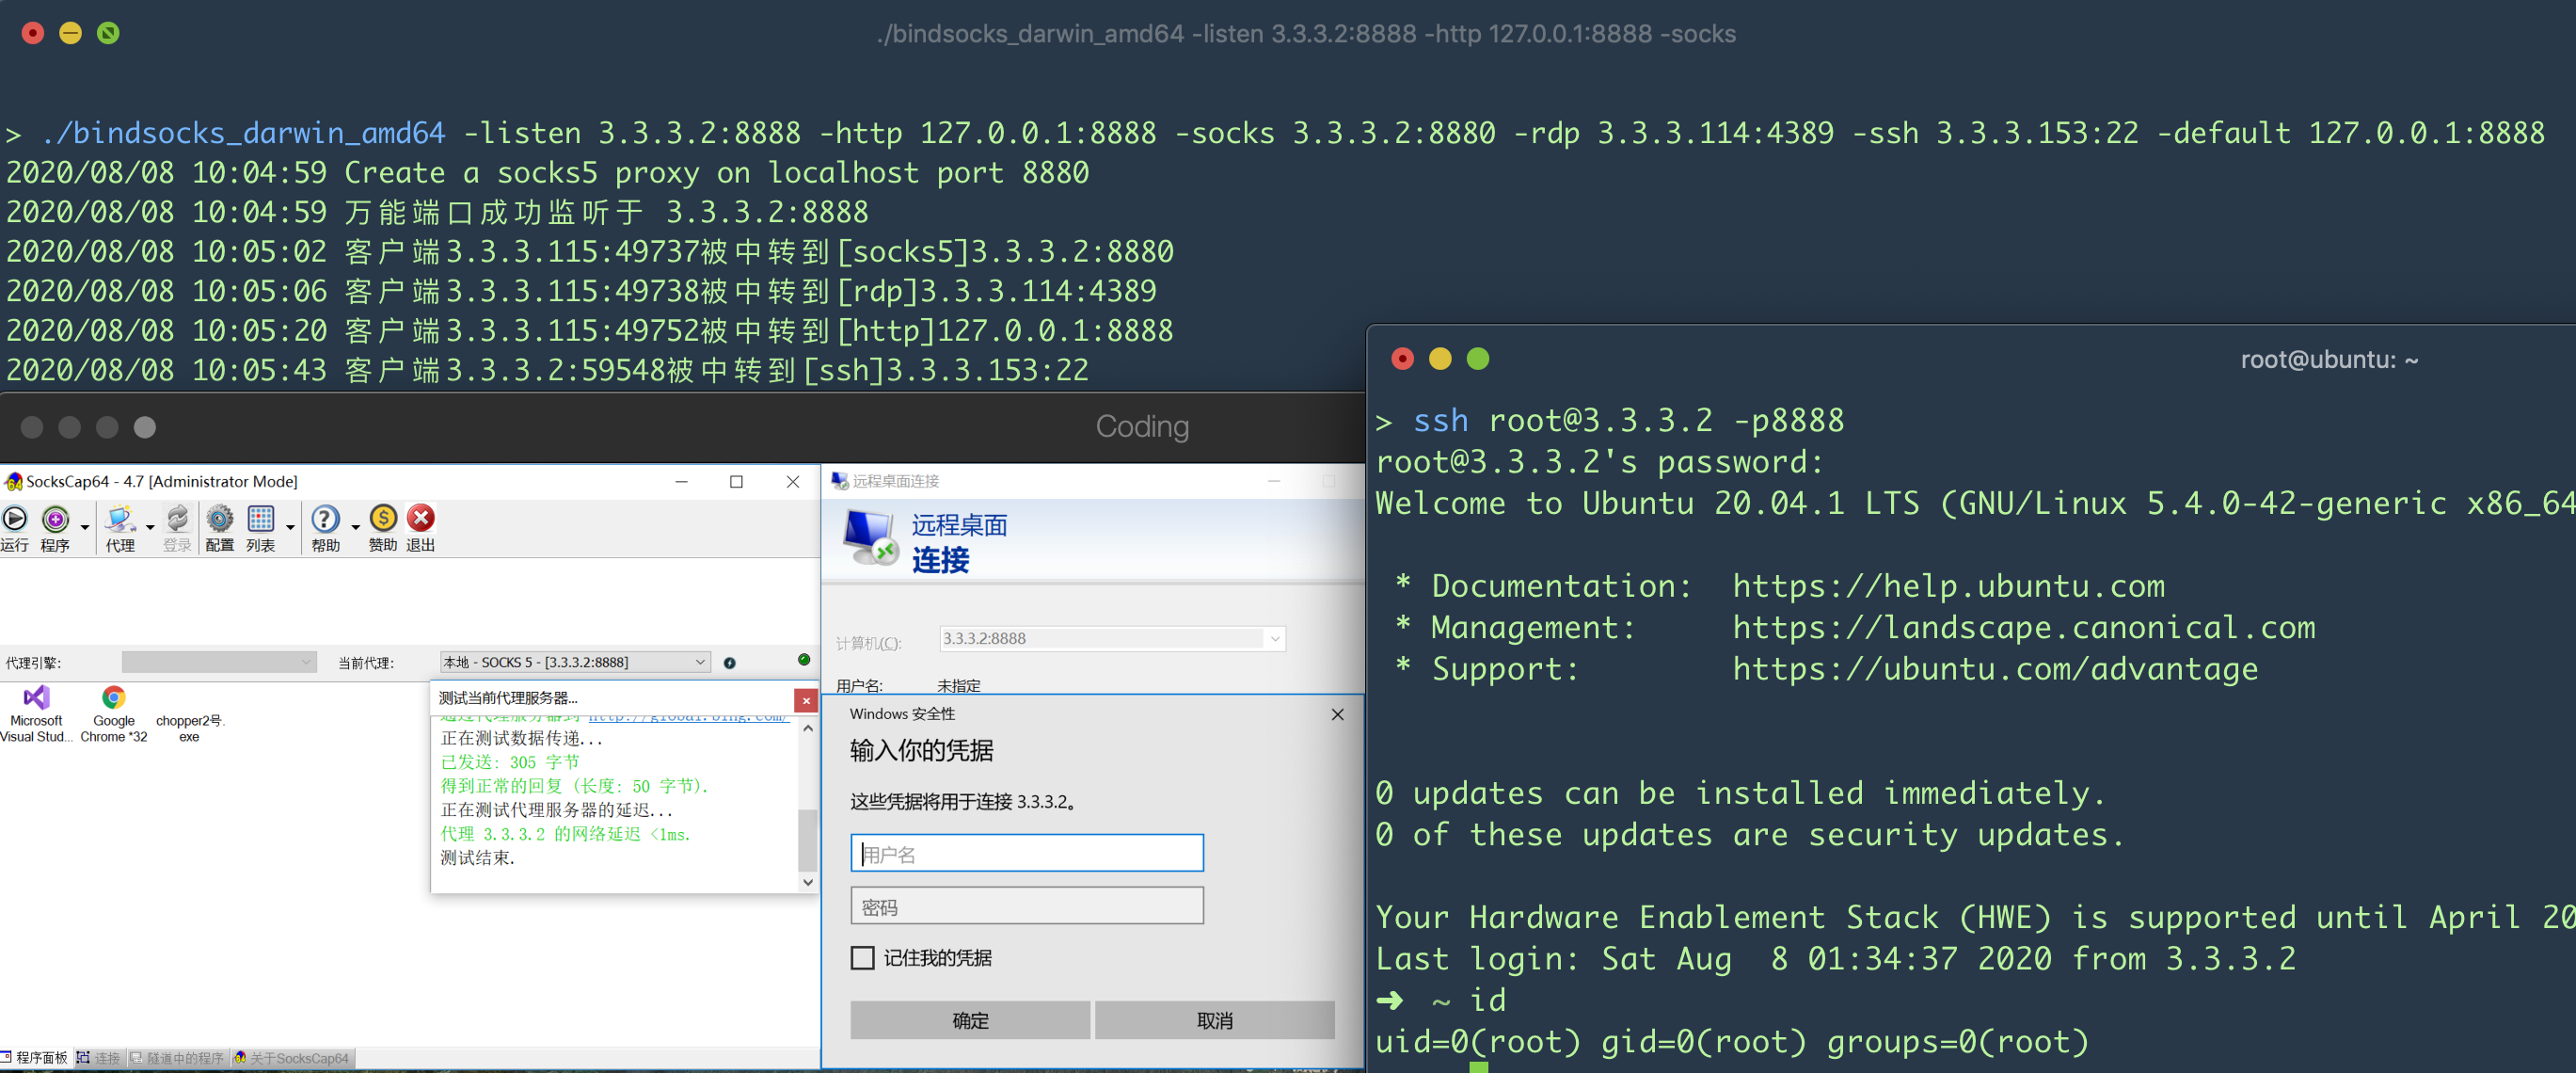Click the 确定 button in credentials dialog
This screenshot has height=1073, width=2576.
coord(970,1020)
